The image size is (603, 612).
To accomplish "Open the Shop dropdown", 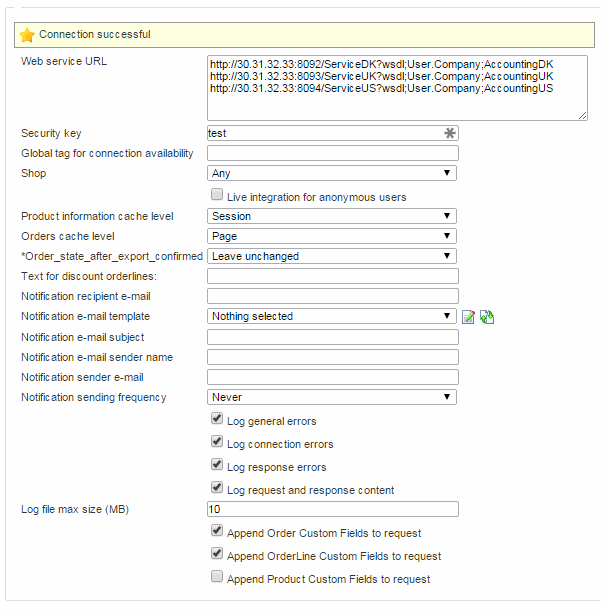I will 332,173.
